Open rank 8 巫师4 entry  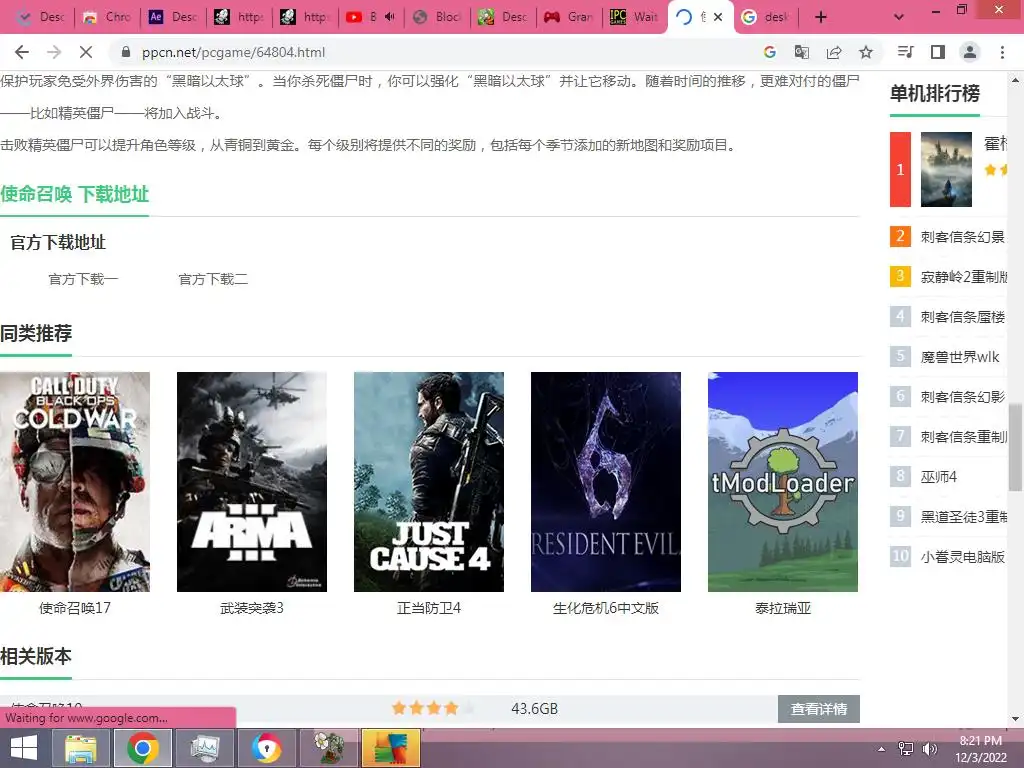click(x=939, y=477)
